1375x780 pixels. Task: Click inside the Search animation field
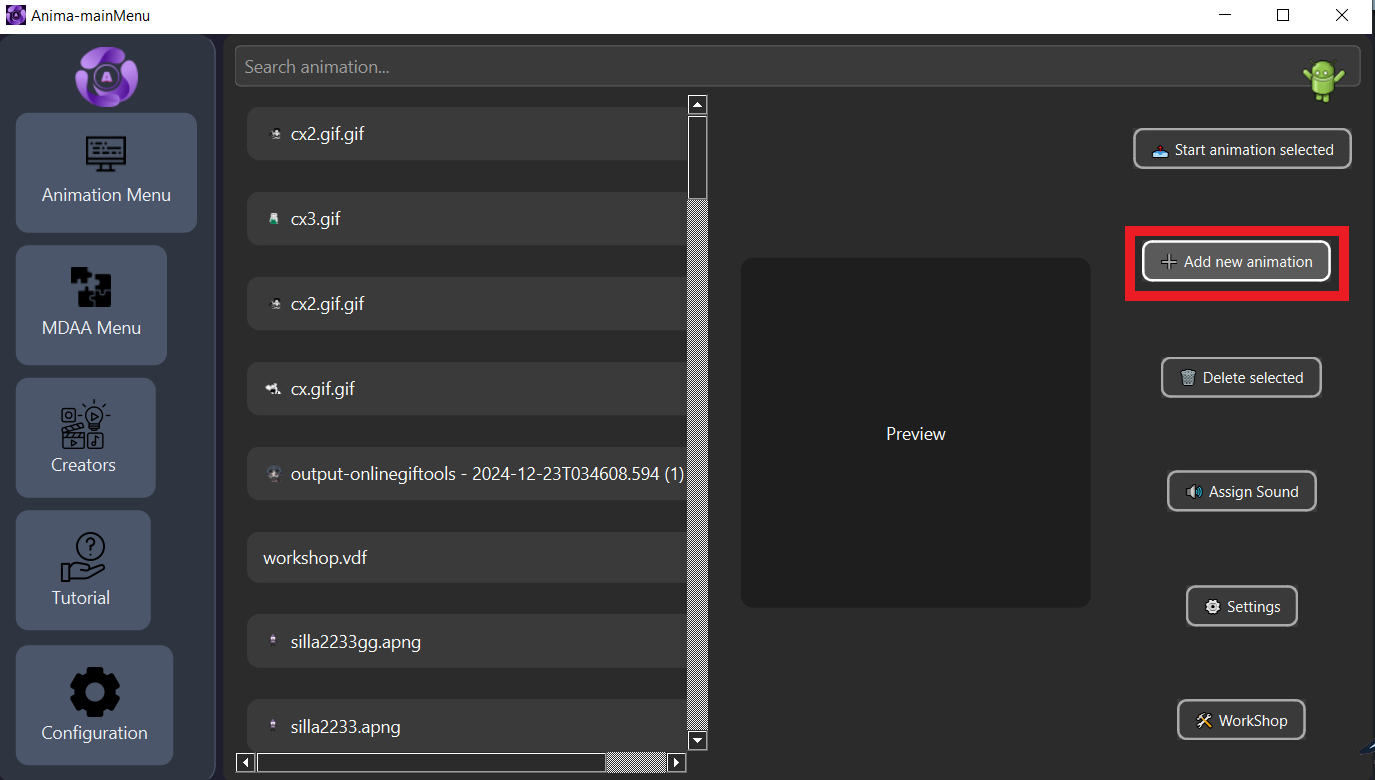tap(700, 66)
